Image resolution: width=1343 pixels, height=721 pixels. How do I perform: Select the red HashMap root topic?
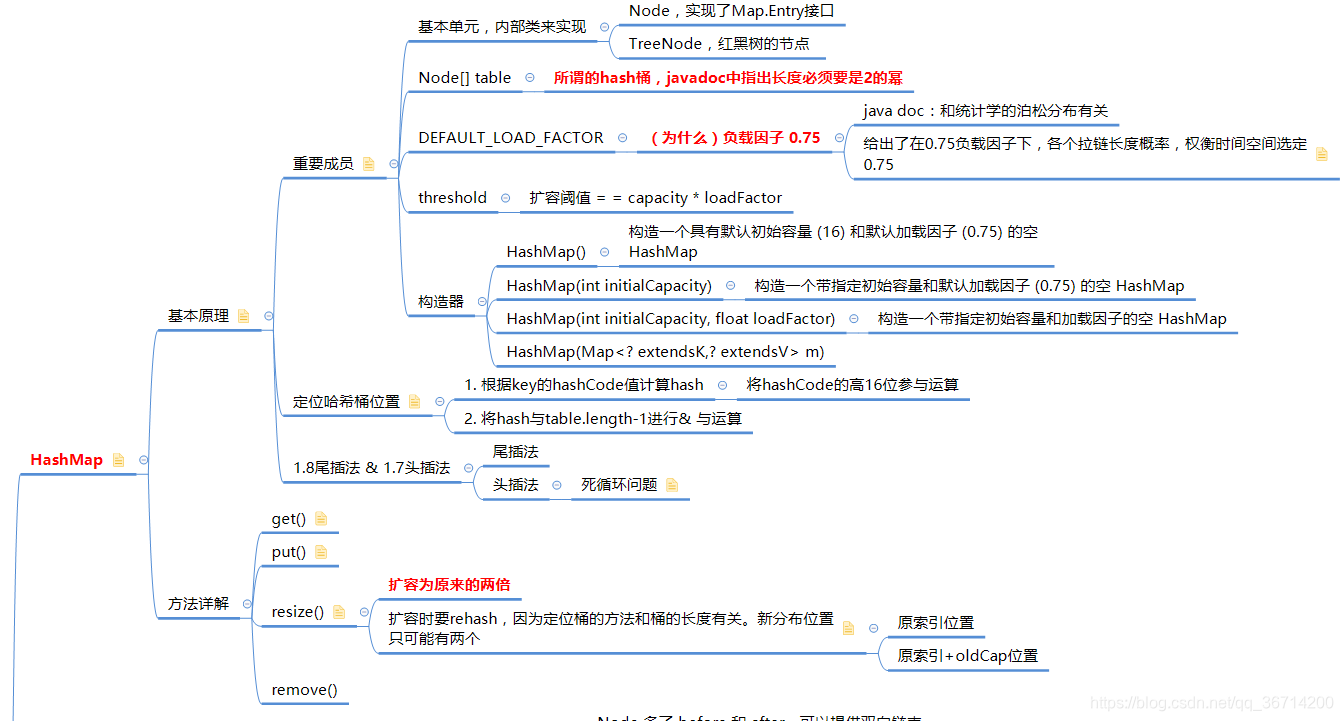[x=67, y=460]
